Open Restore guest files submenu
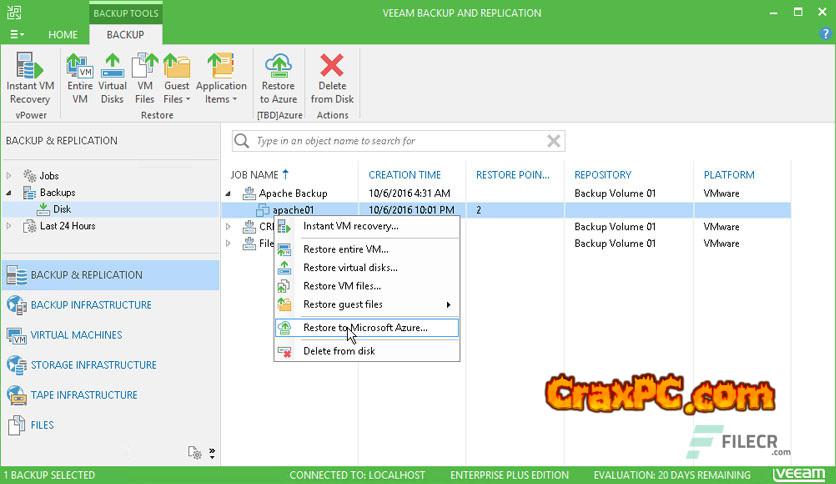 pos(367,304)
